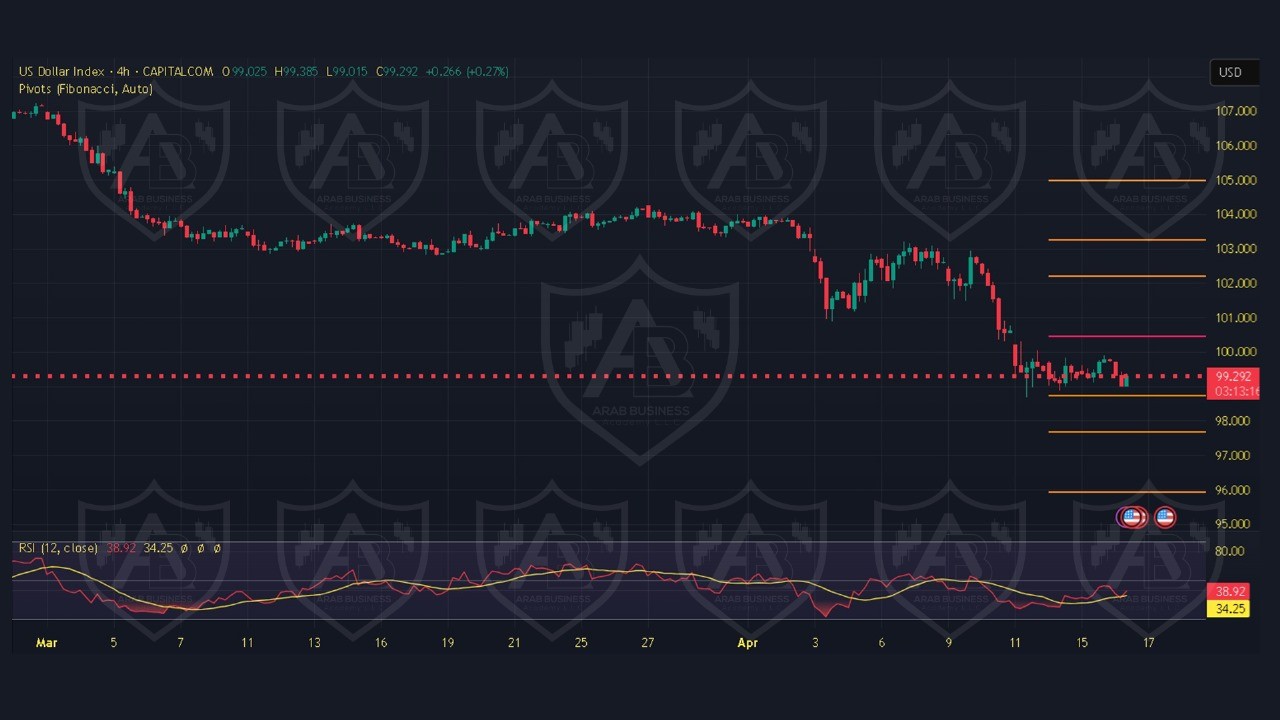Click the H99.385 high value

click(296, 72)
